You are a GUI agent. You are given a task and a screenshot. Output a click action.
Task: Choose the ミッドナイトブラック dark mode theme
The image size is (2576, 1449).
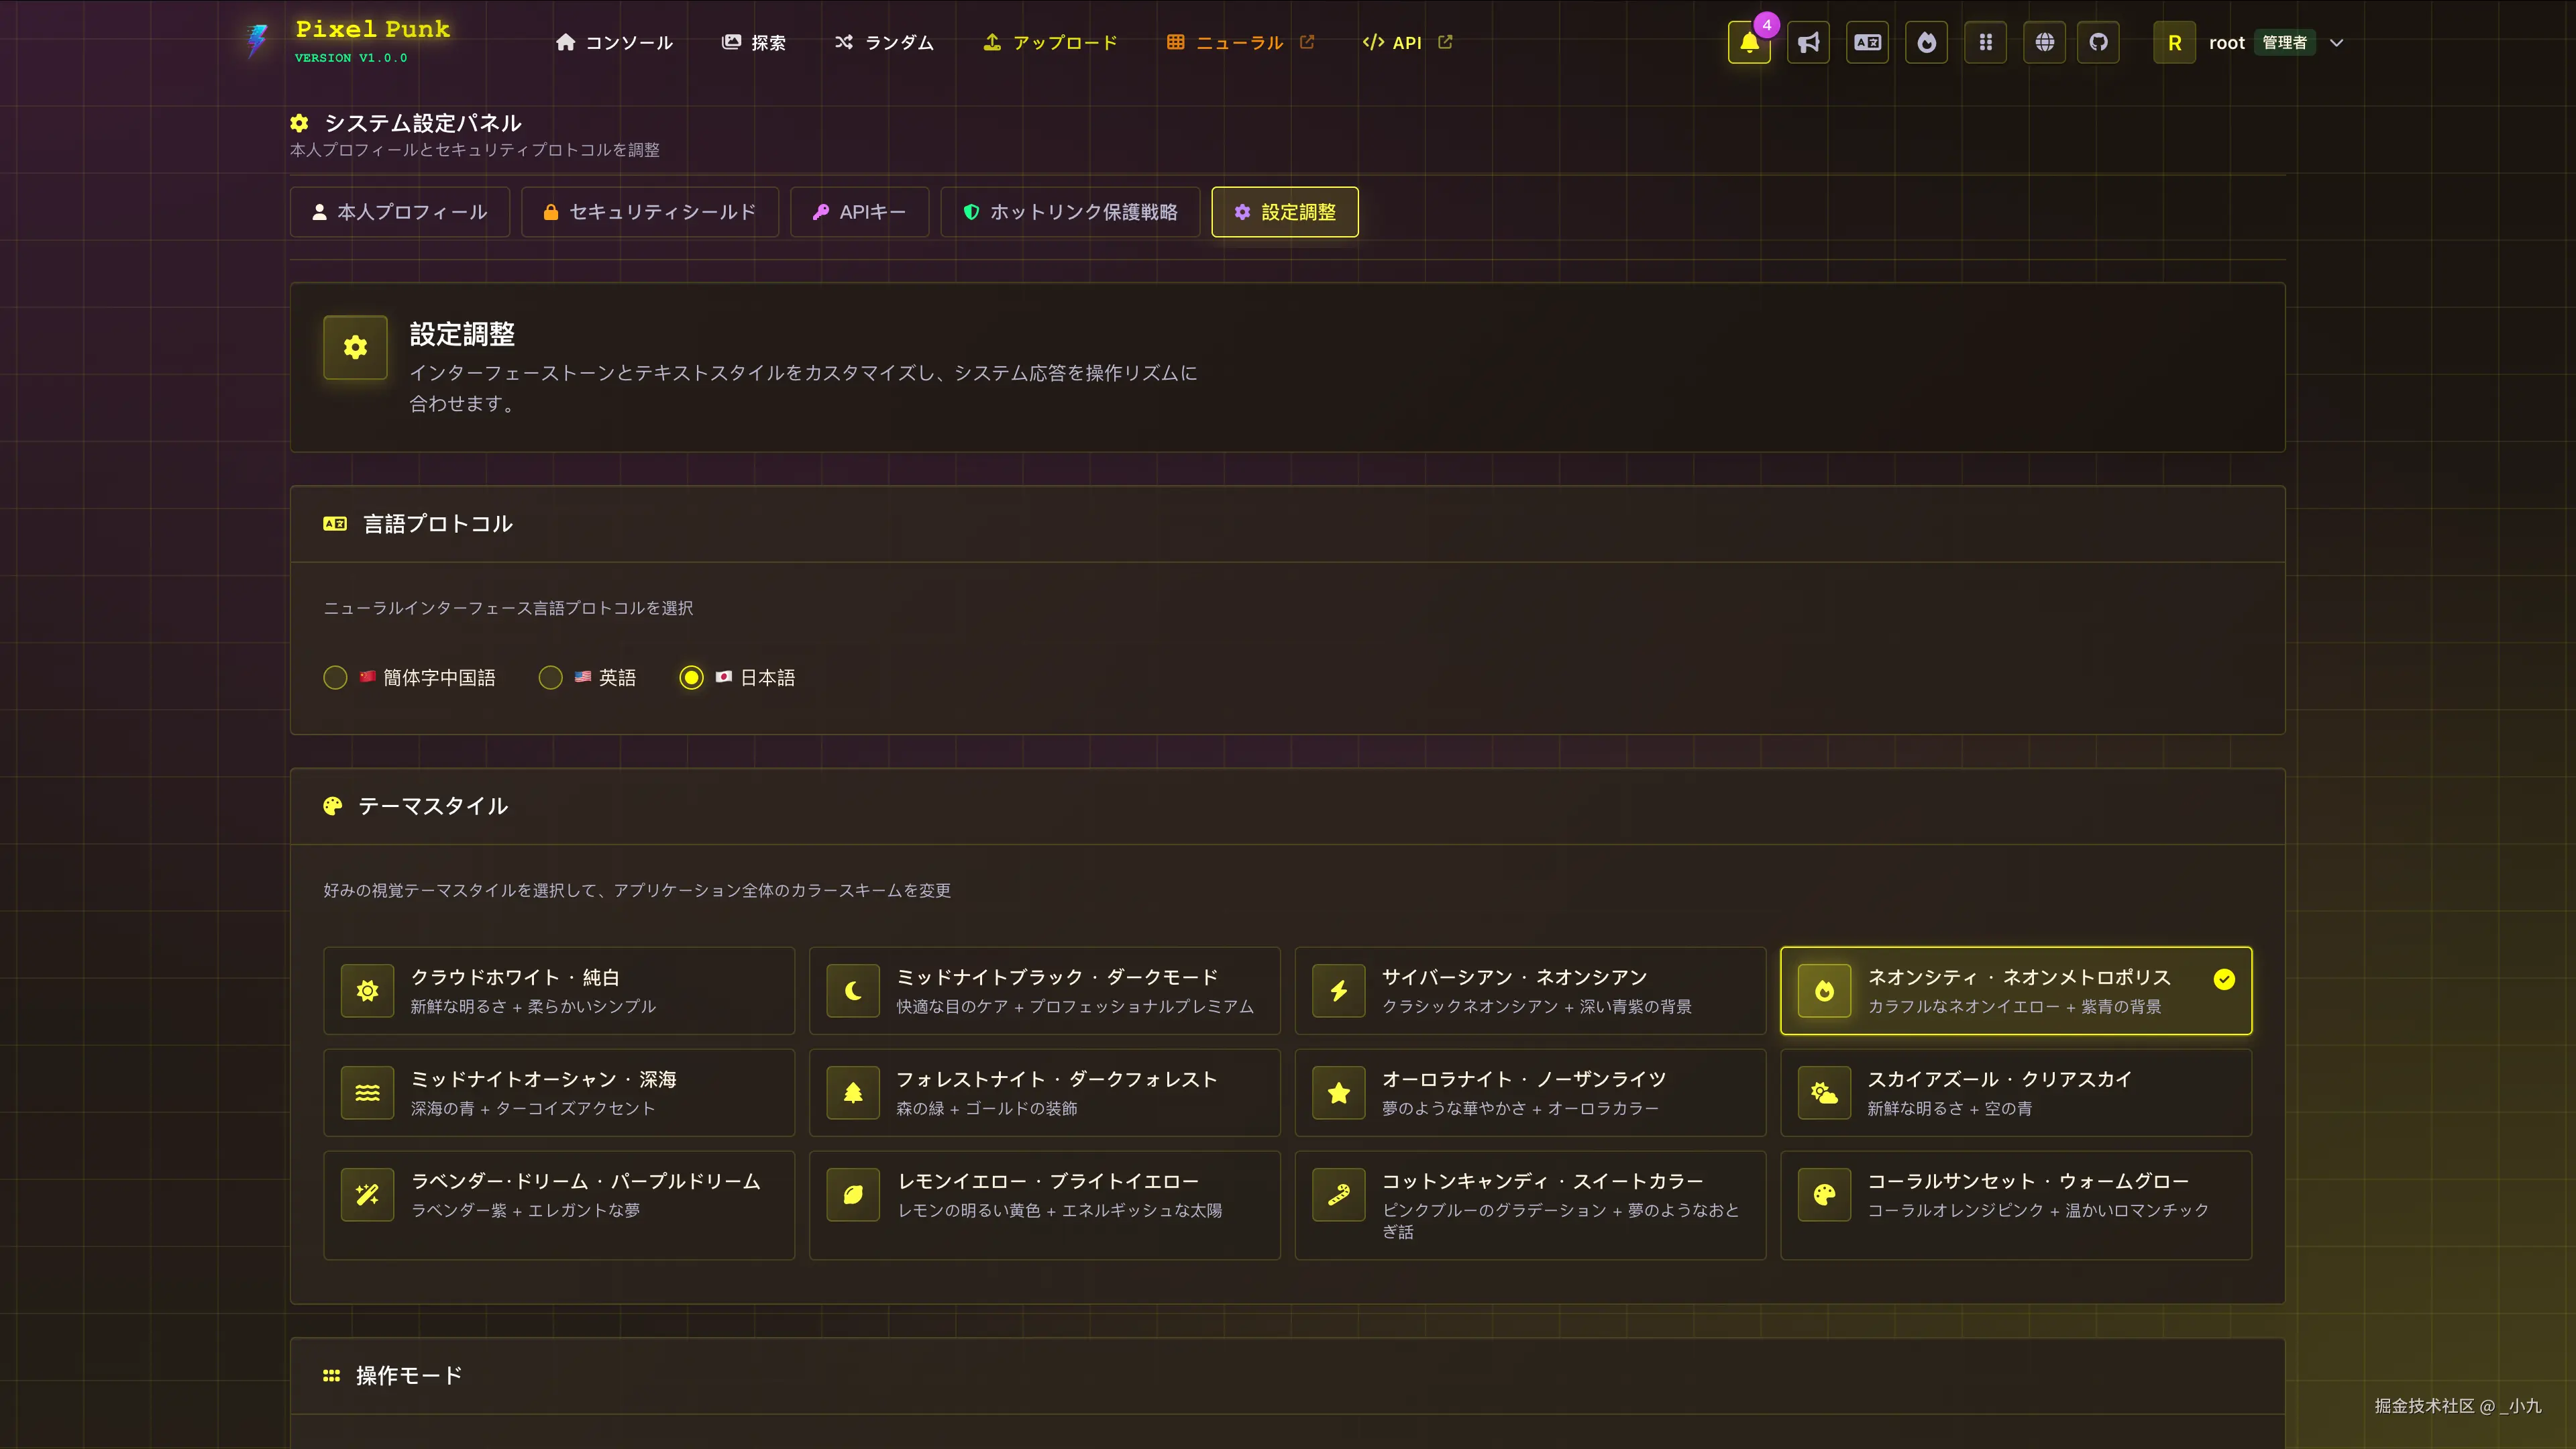coord(1044,990)
